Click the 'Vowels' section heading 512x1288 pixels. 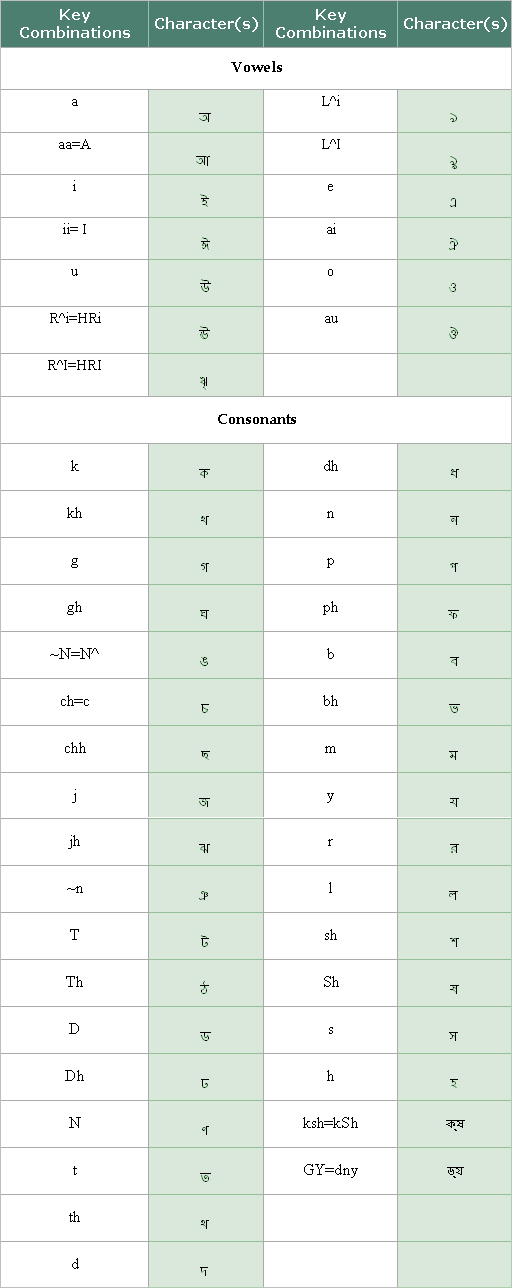(256, 68)
